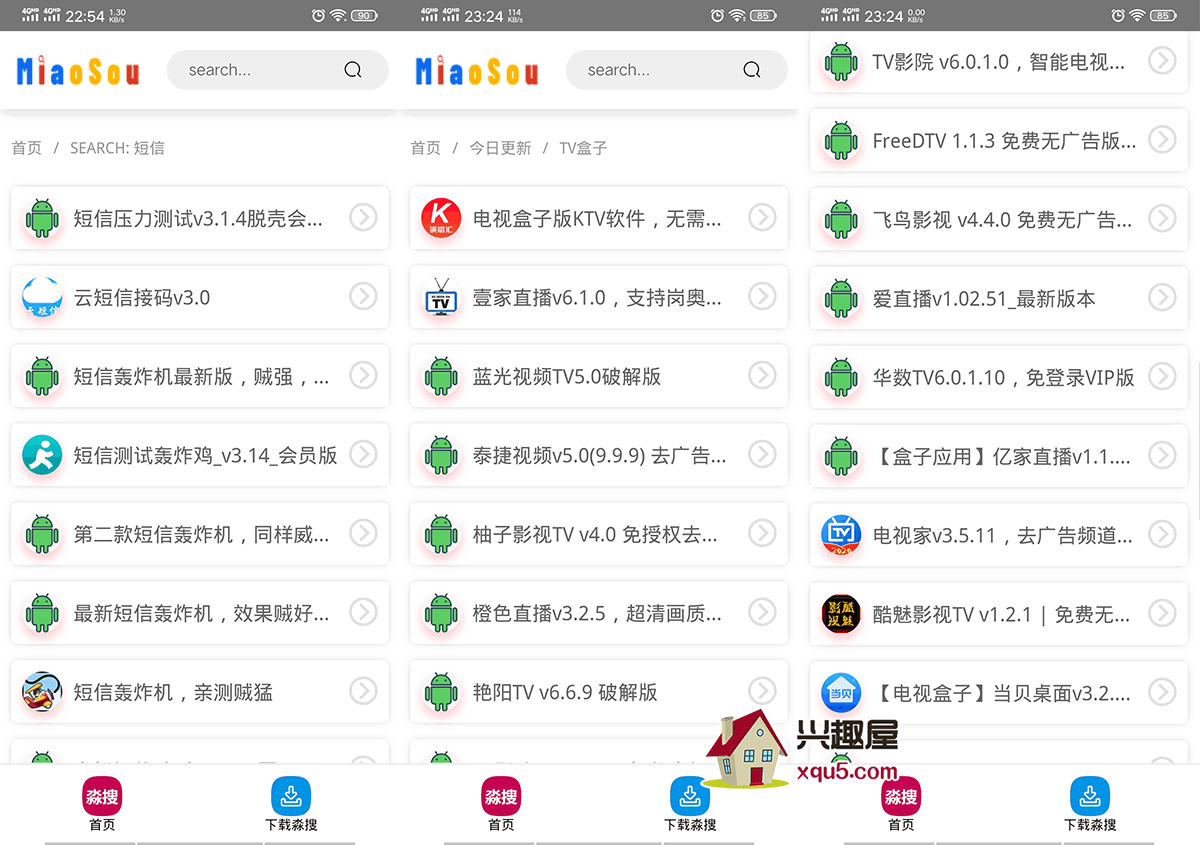Image resolution: width=1200 pixels, height=845 pixels.
Task: Open 短信轰炸机,亲测贼猛 entry
Action: (x=200, y=692)
